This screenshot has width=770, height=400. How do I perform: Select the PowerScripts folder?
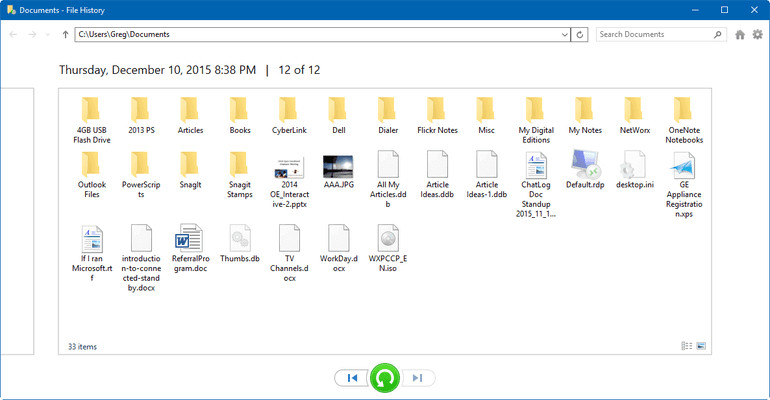[141, 175]
